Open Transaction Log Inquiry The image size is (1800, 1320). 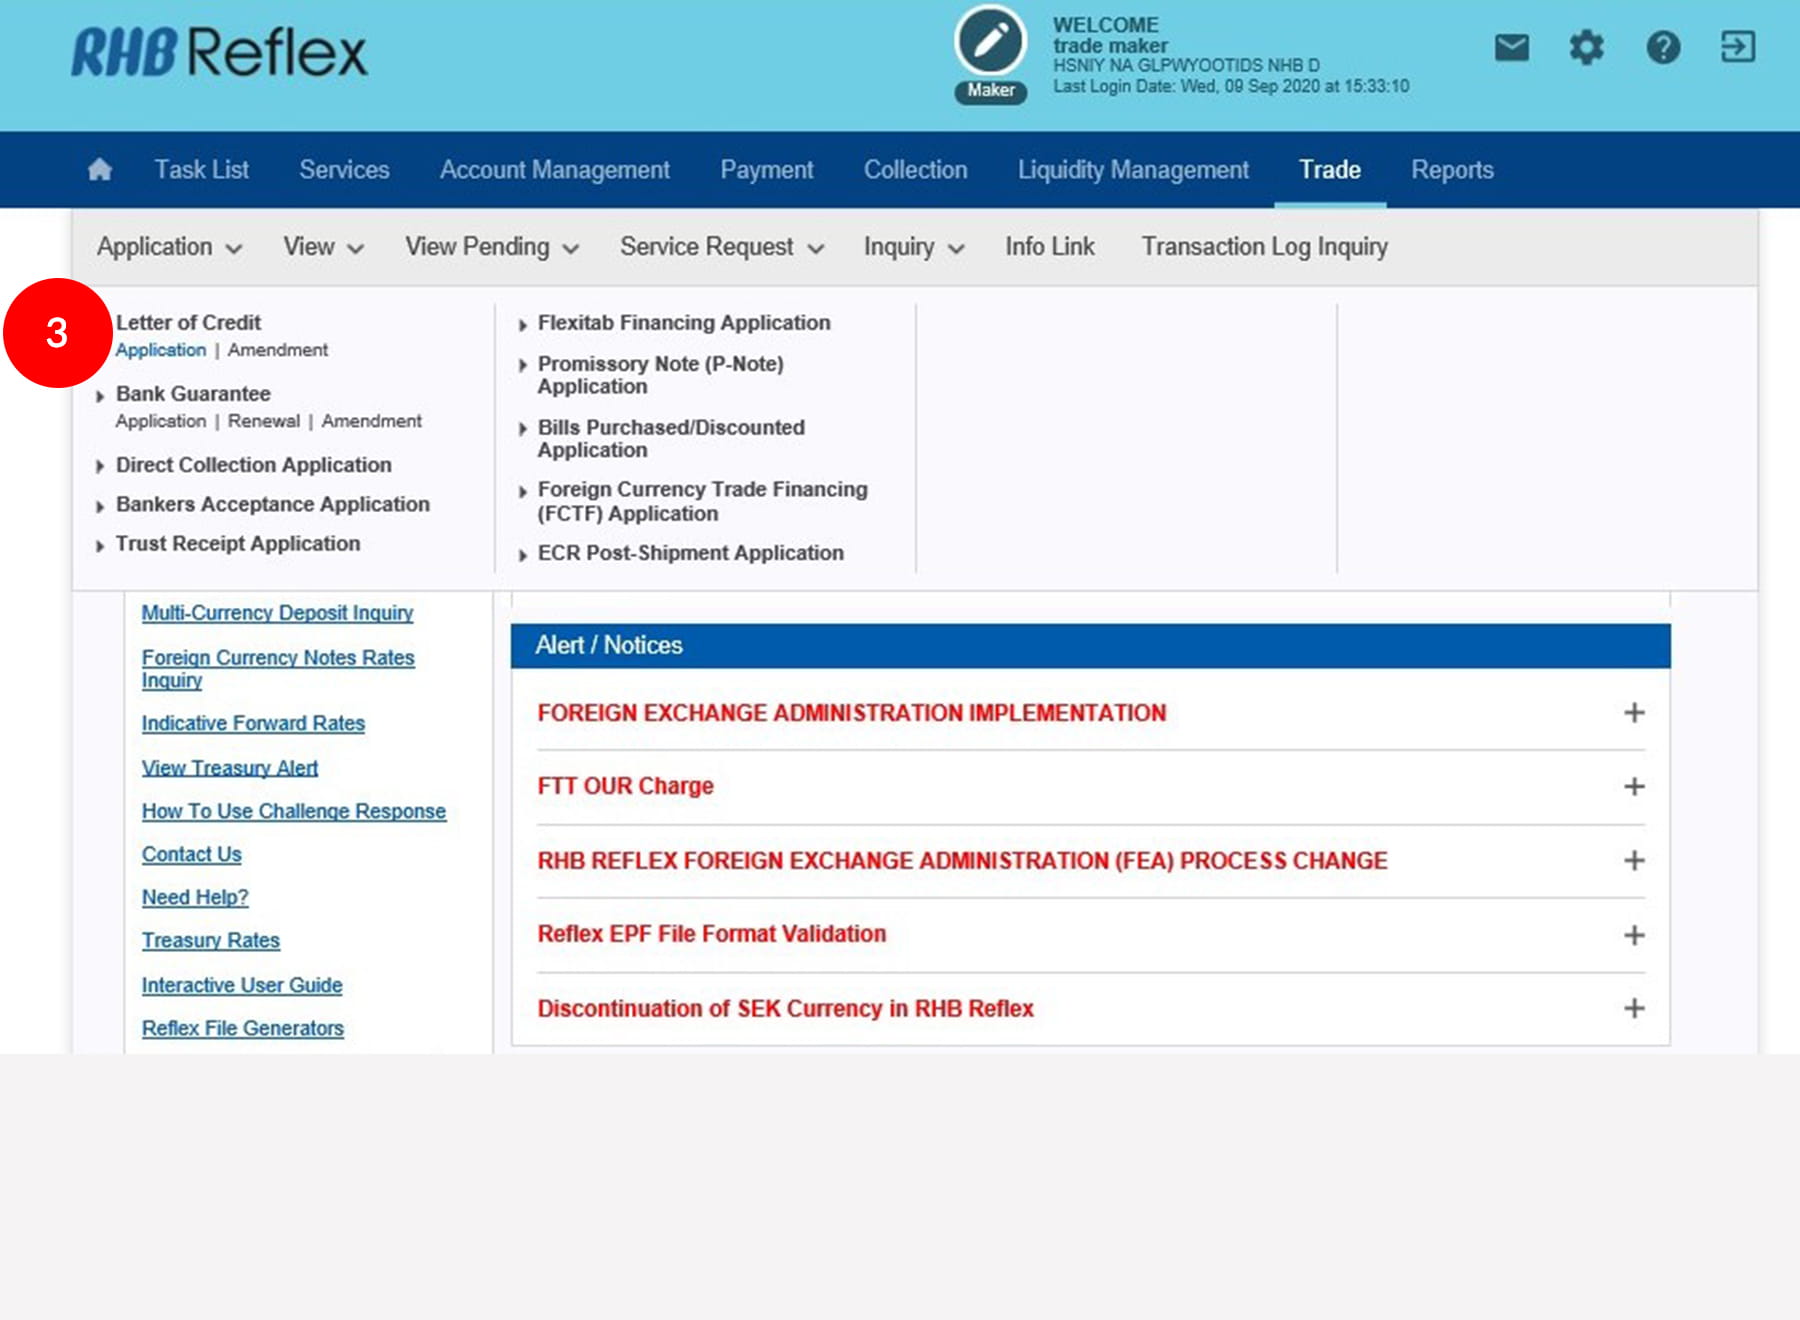click(x=1264, y=247)
